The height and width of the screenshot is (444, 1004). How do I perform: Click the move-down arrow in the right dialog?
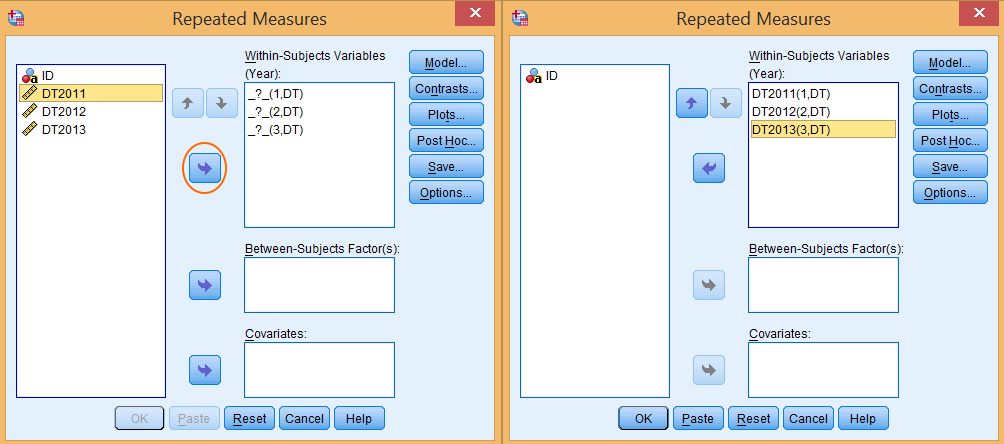(x=725, y=101)
